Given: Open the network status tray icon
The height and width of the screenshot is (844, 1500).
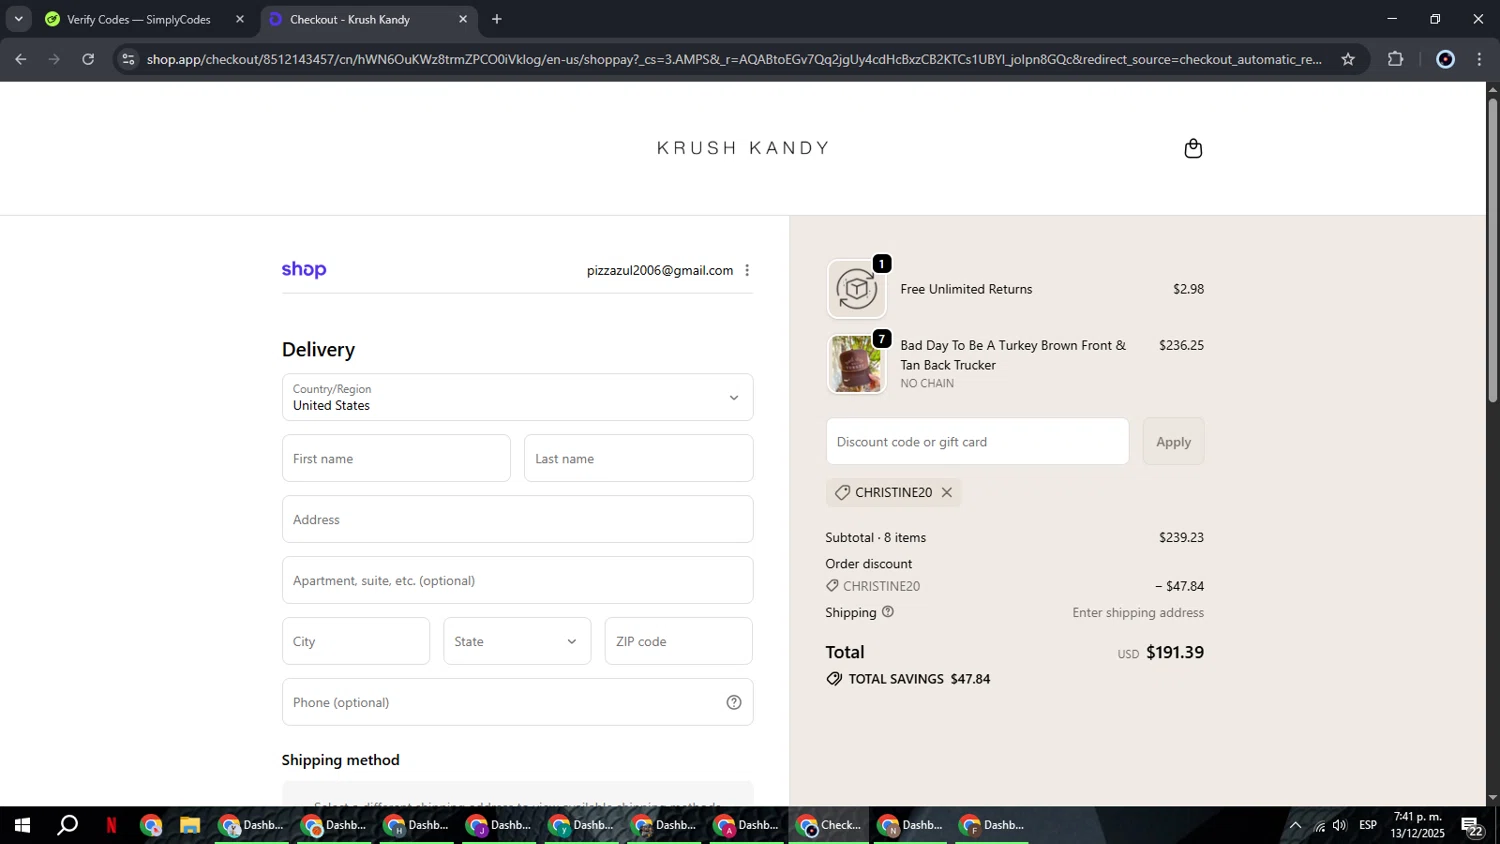Looking at the screenshot, I should point(1319,825).
